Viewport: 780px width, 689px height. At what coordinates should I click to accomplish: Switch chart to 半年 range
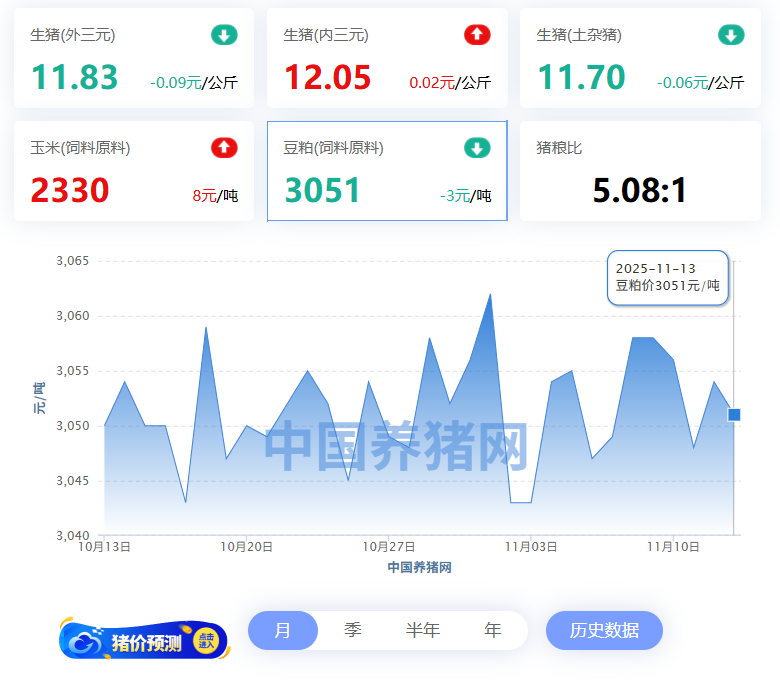(x=422, y=631)
